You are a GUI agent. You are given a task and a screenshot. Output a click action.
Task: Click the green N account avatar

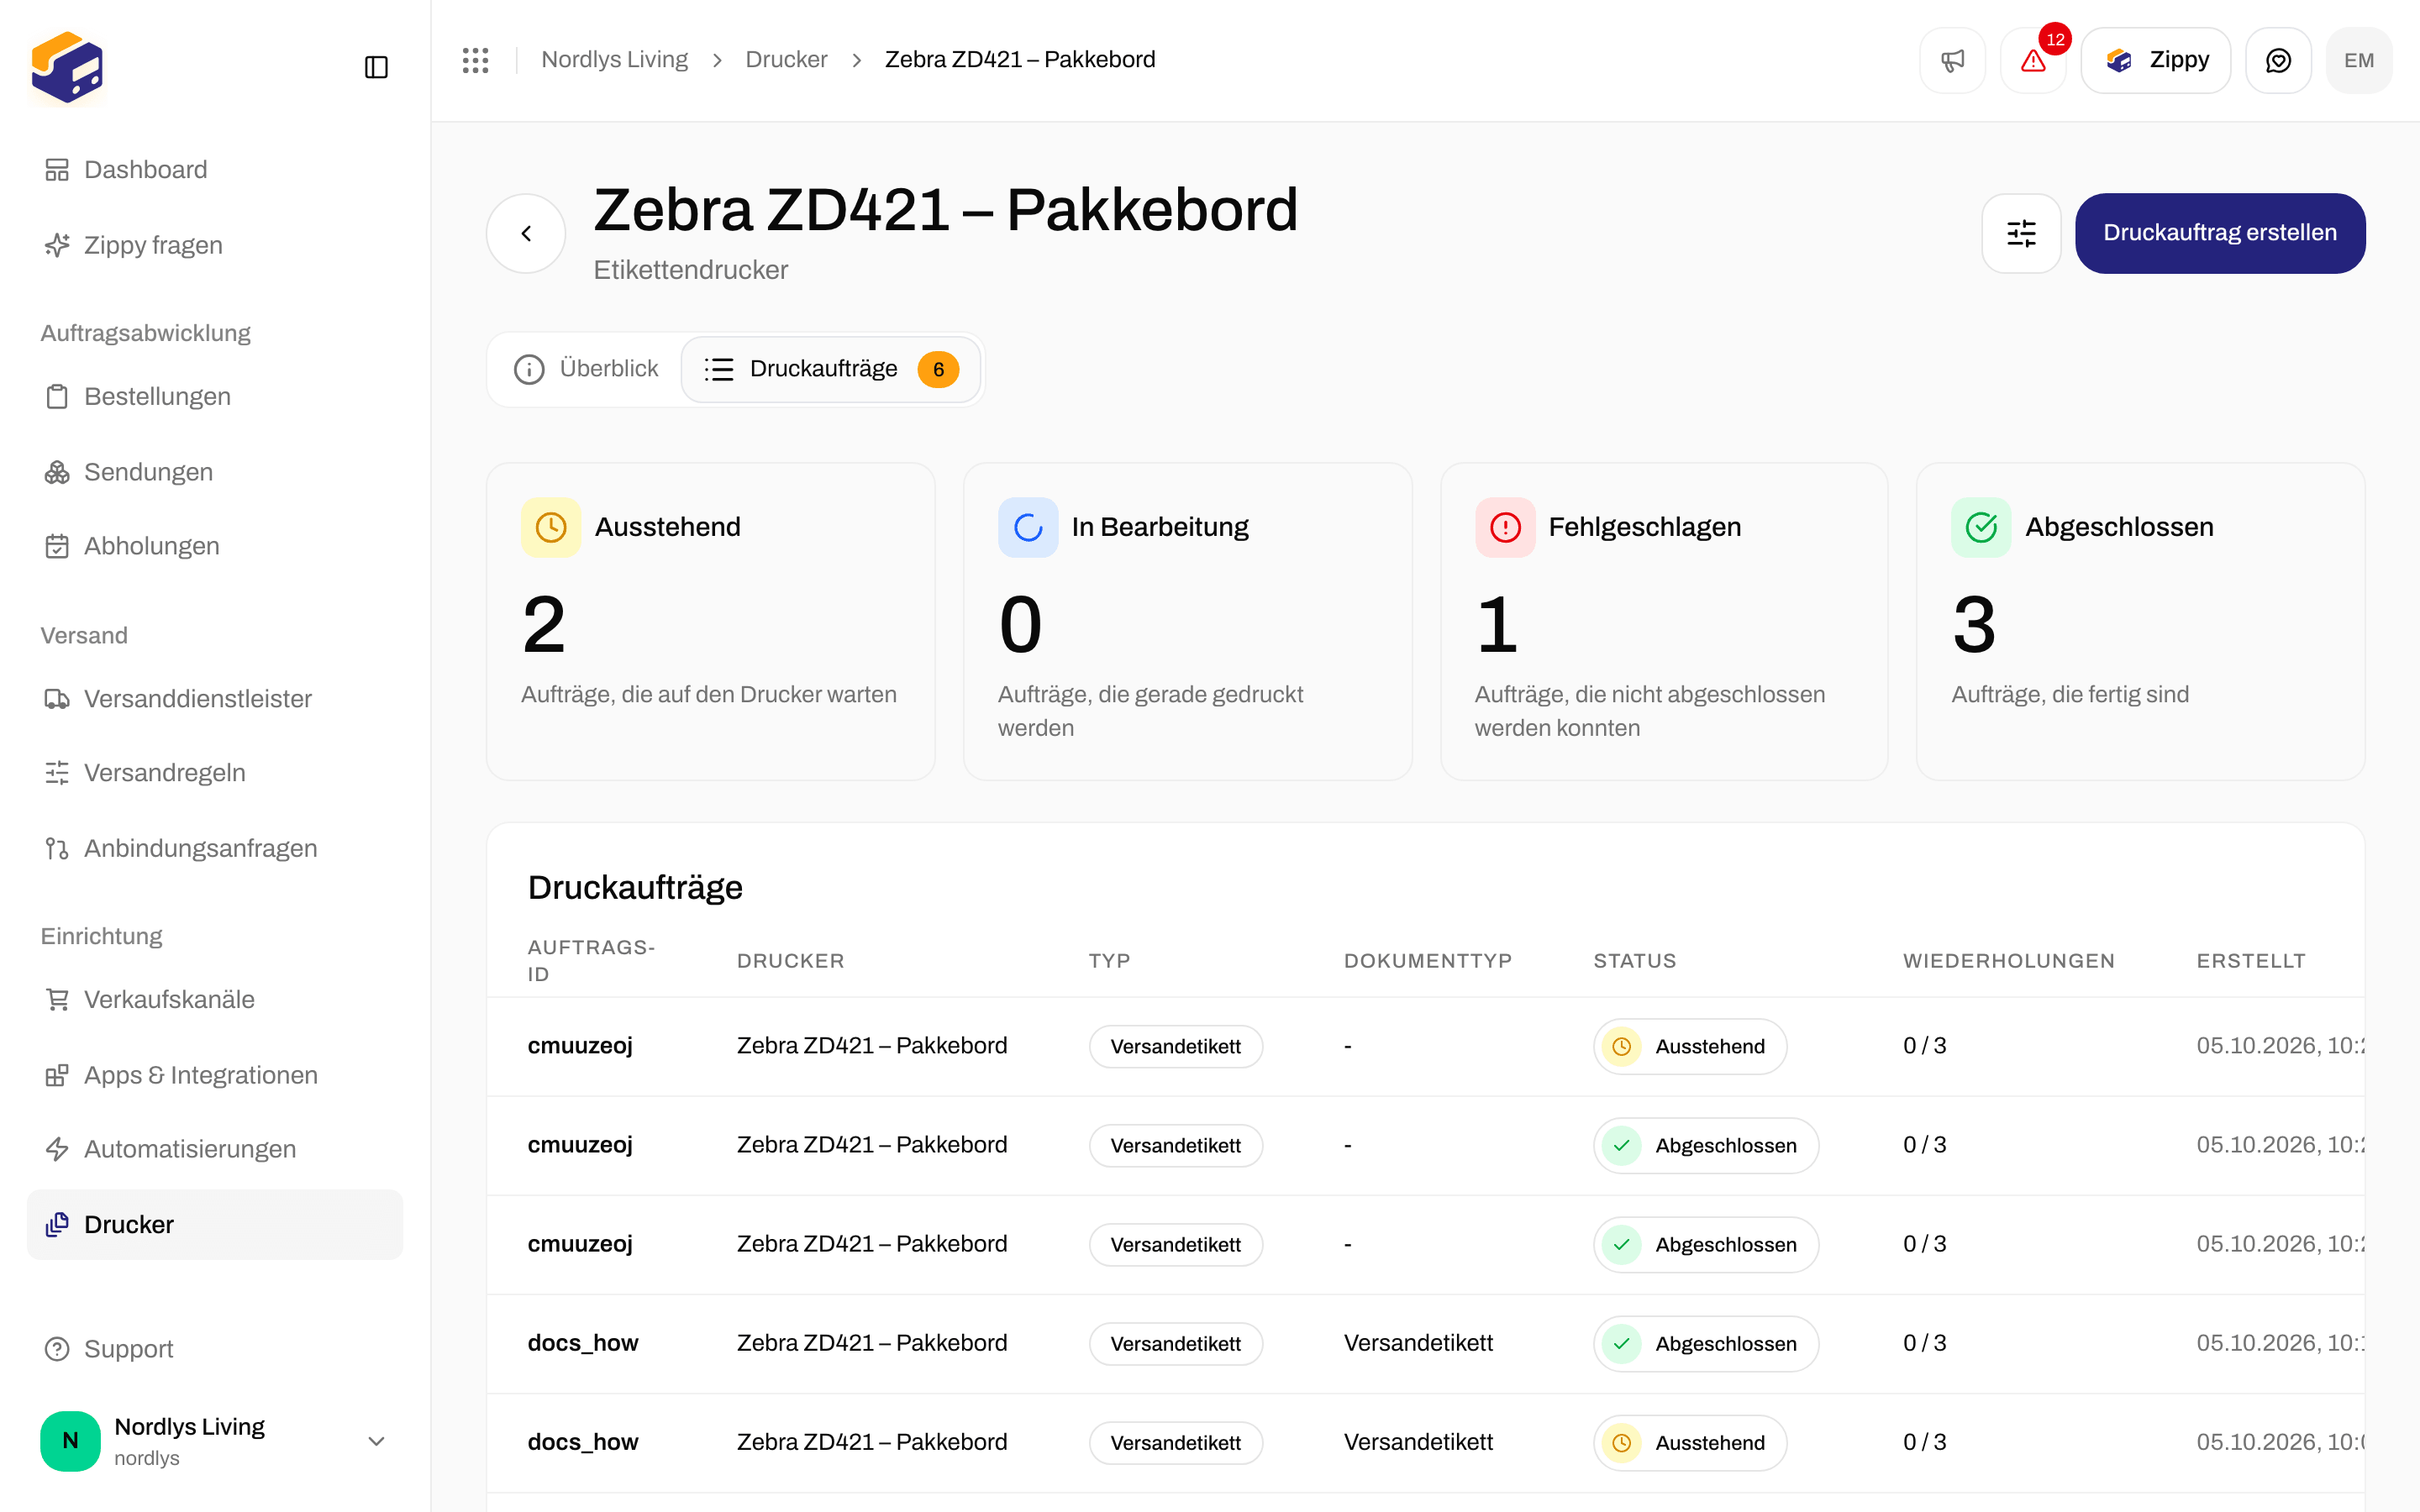click(70, 1441)
